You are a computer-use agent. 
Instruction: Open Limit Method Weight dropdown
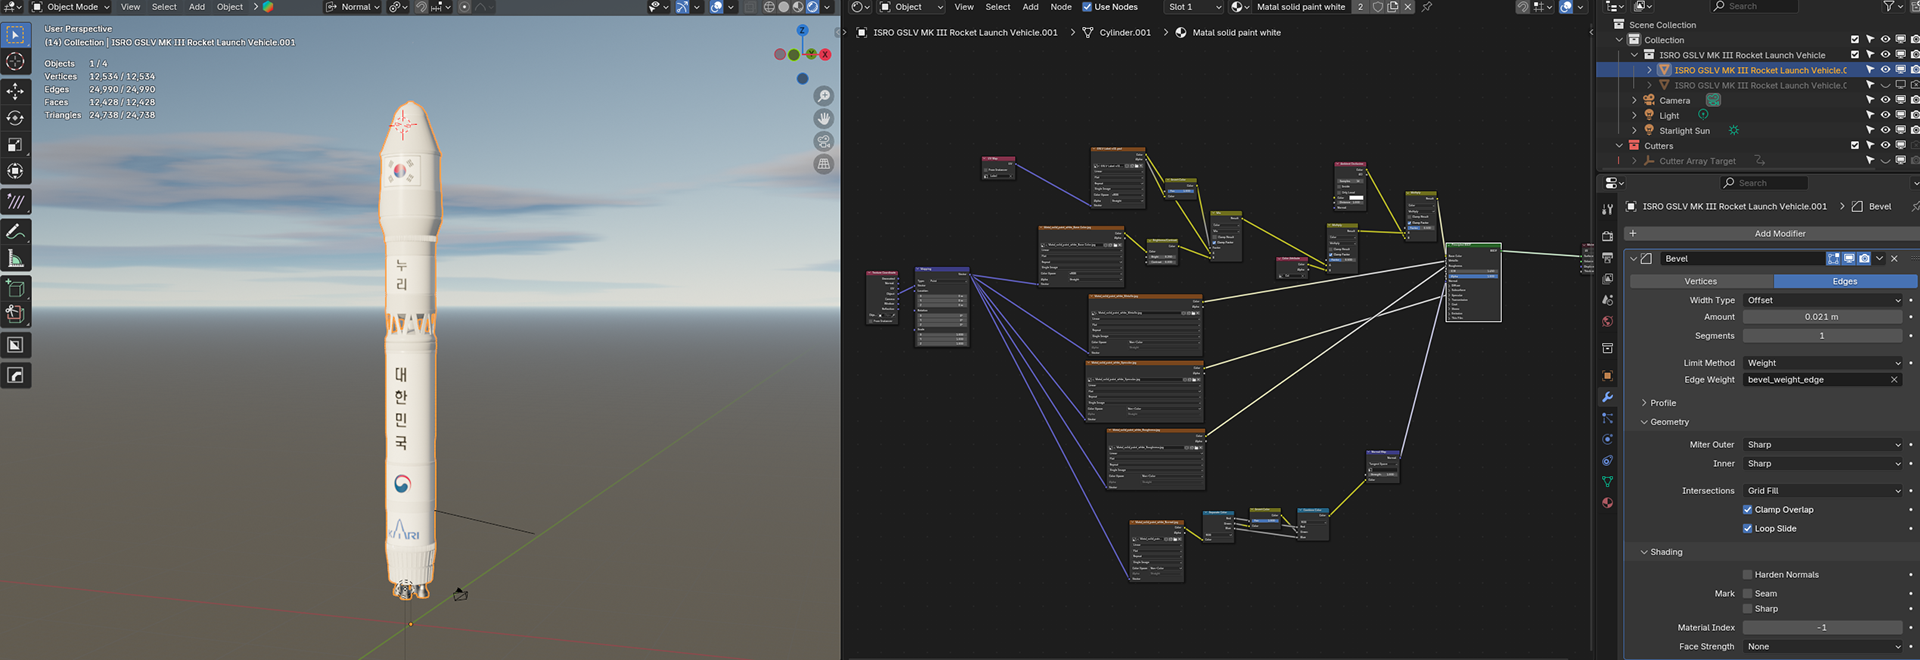pos(1823,363)
